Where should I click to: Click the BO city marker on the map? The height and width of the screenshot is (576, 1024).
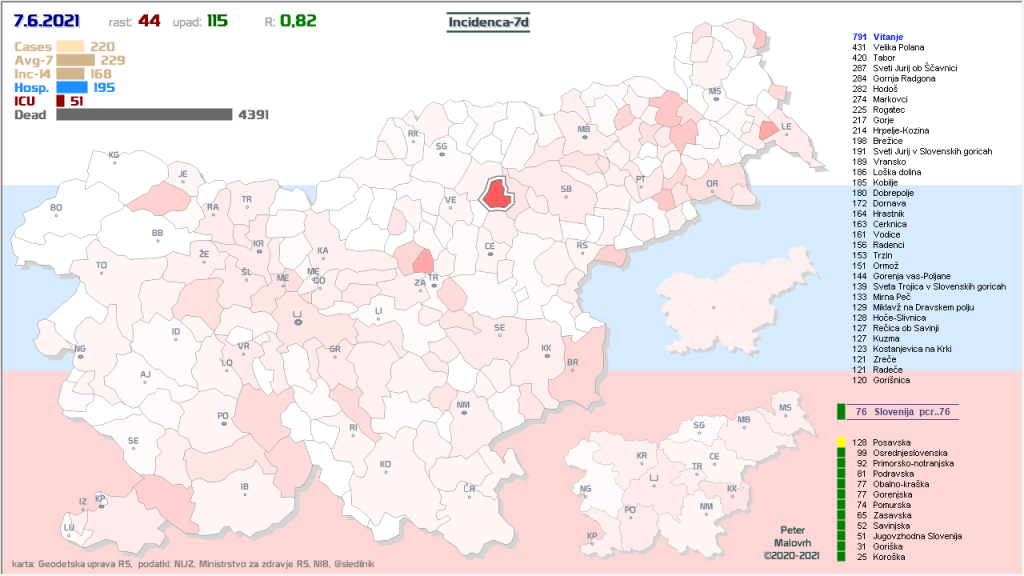pos(56,209)
